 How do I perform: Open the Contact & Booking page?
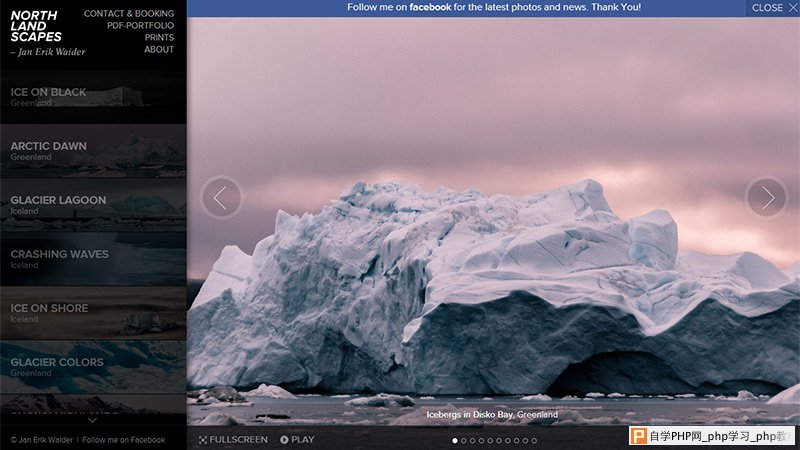129,14
